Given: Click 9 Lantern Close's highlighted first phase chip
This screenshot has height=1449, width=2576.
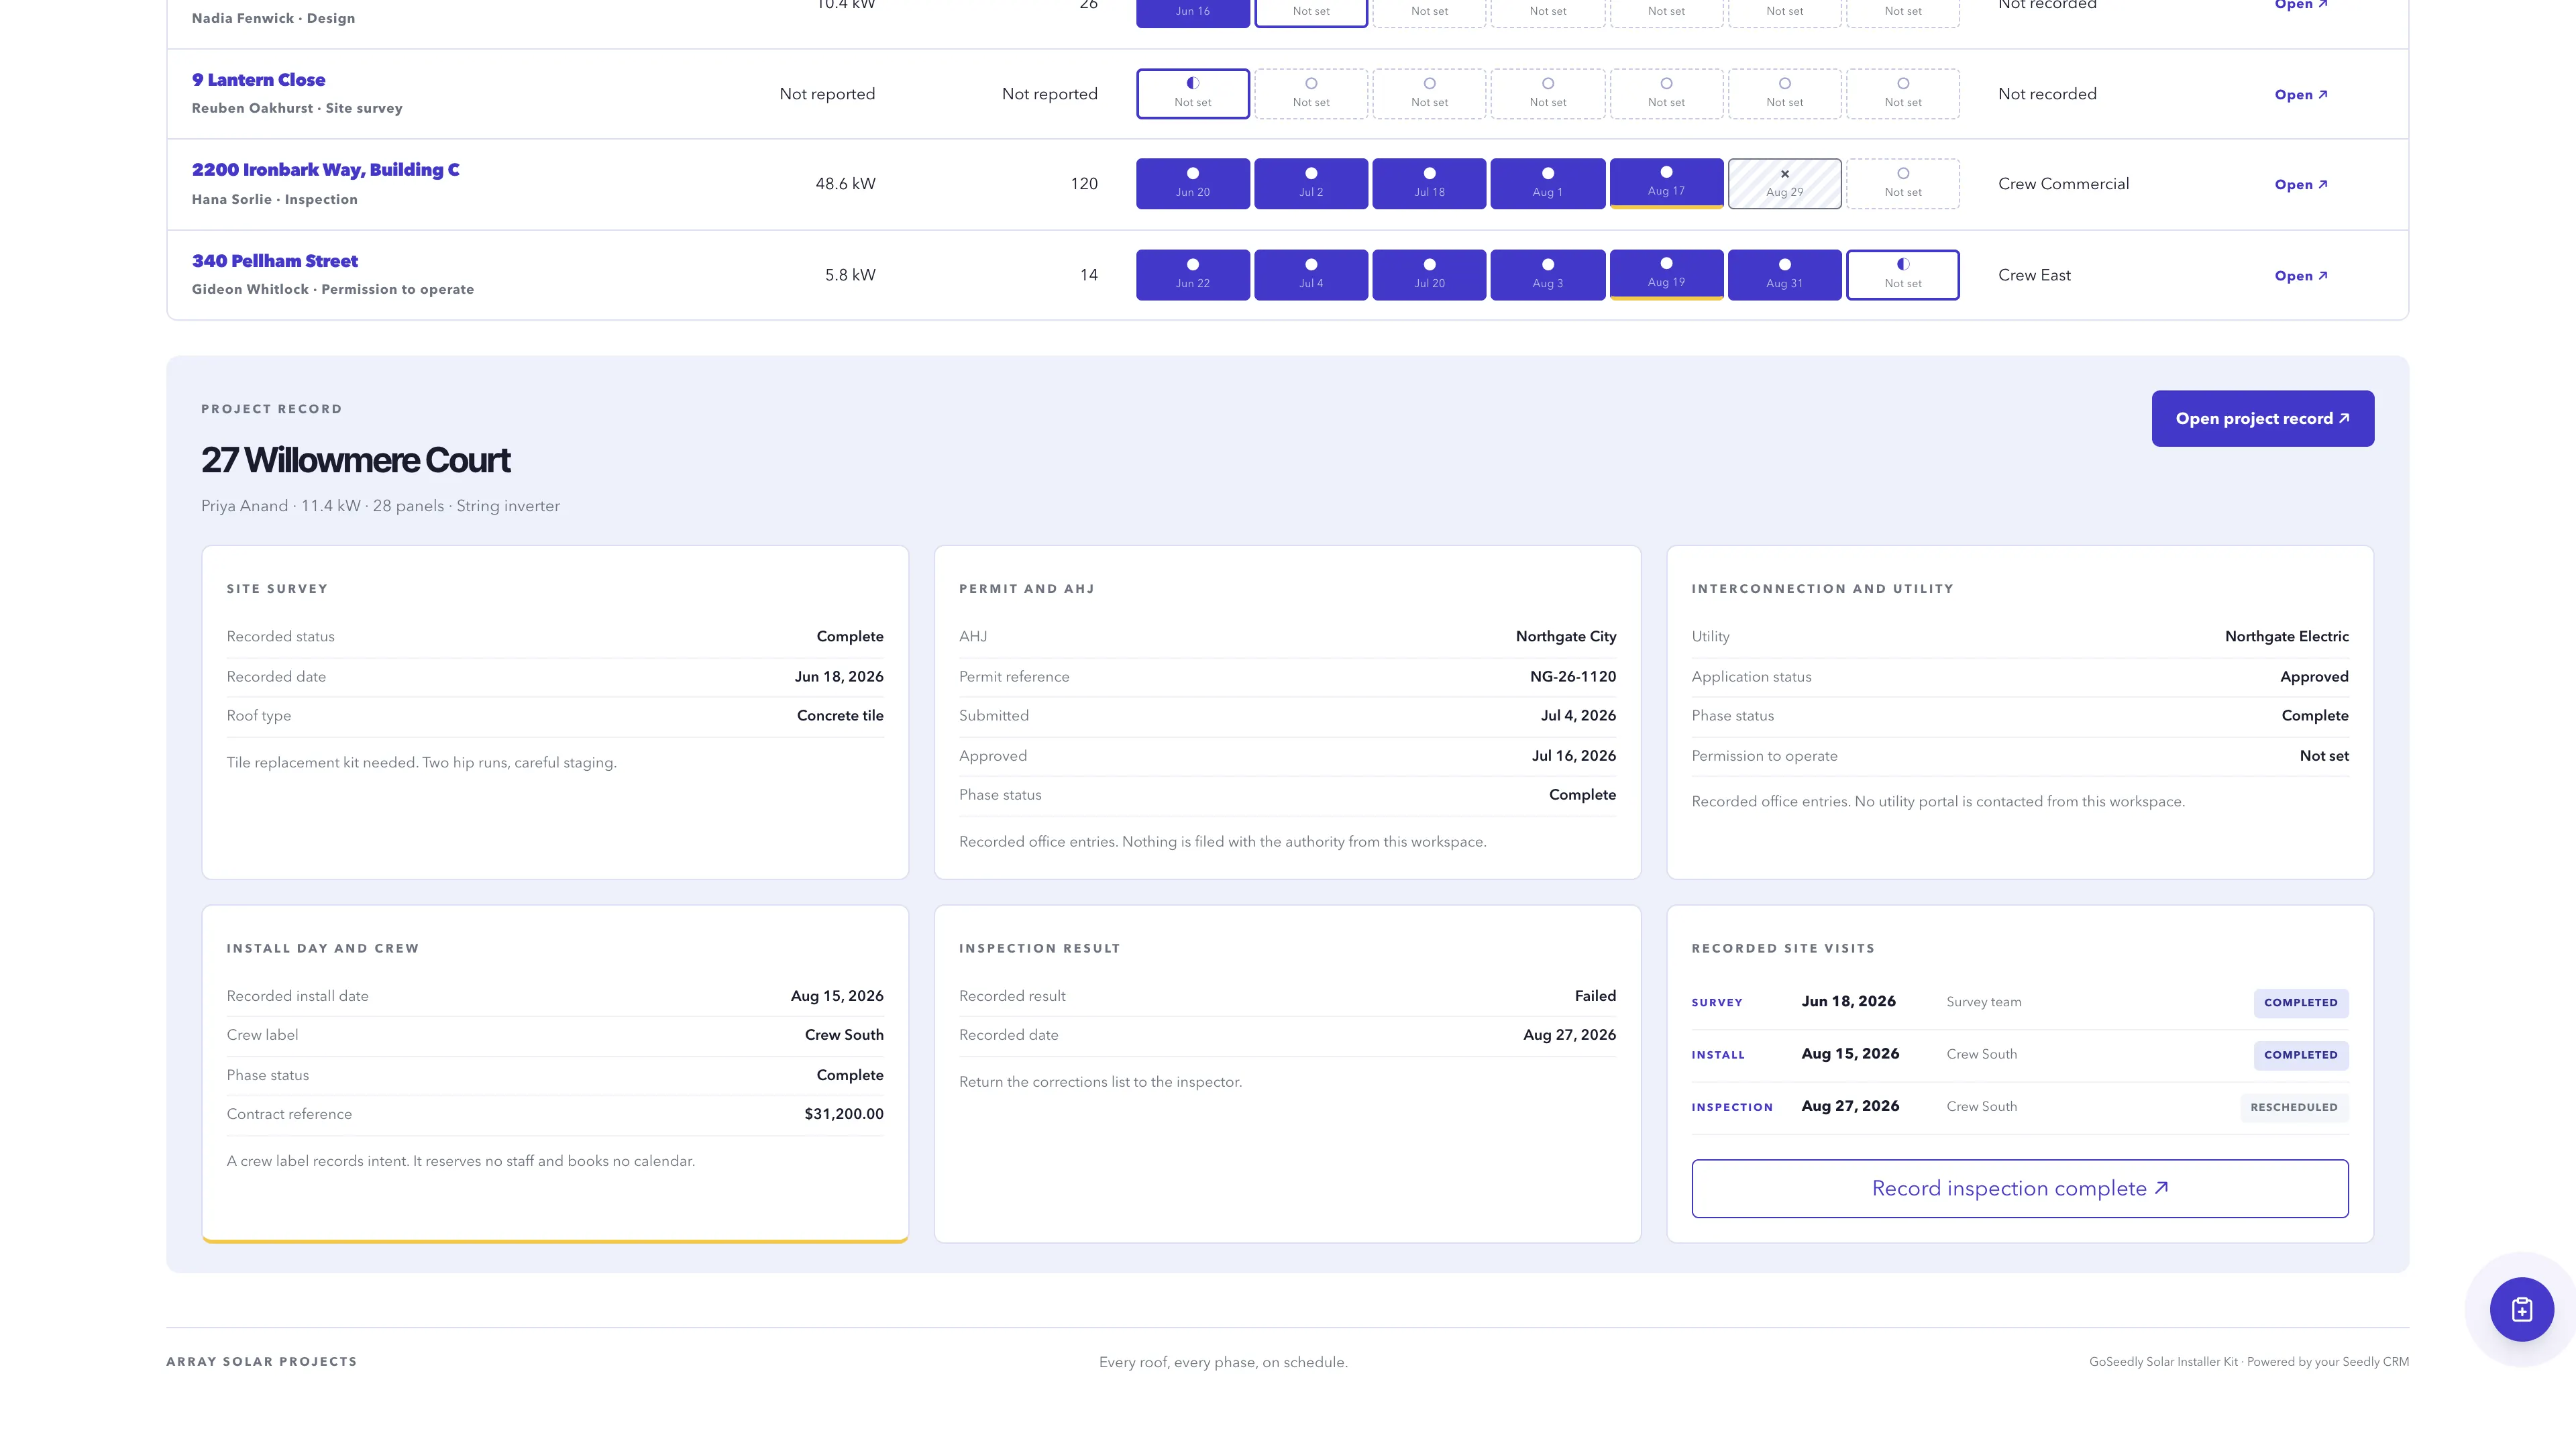Looking at the screenshot, I should point(1192,94).
